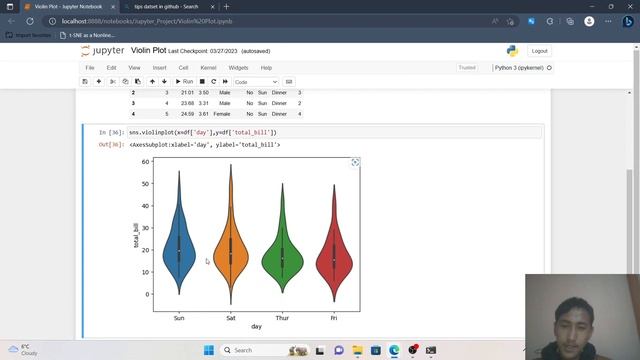Click the expand figure icon on the violin plot
Image resolution: width=640 pixels, height=360 pixels.
pyautogui.click(x=355, y=162)
